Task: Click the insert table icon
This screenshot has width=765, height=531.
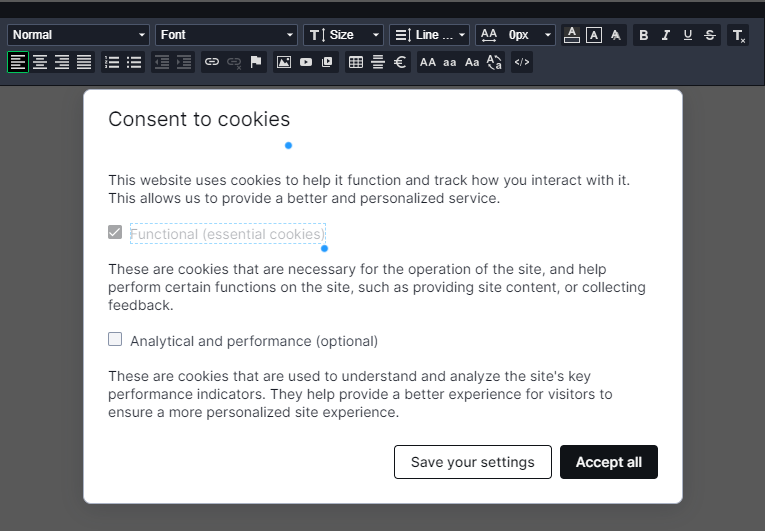Action: (x=355, y=62)
